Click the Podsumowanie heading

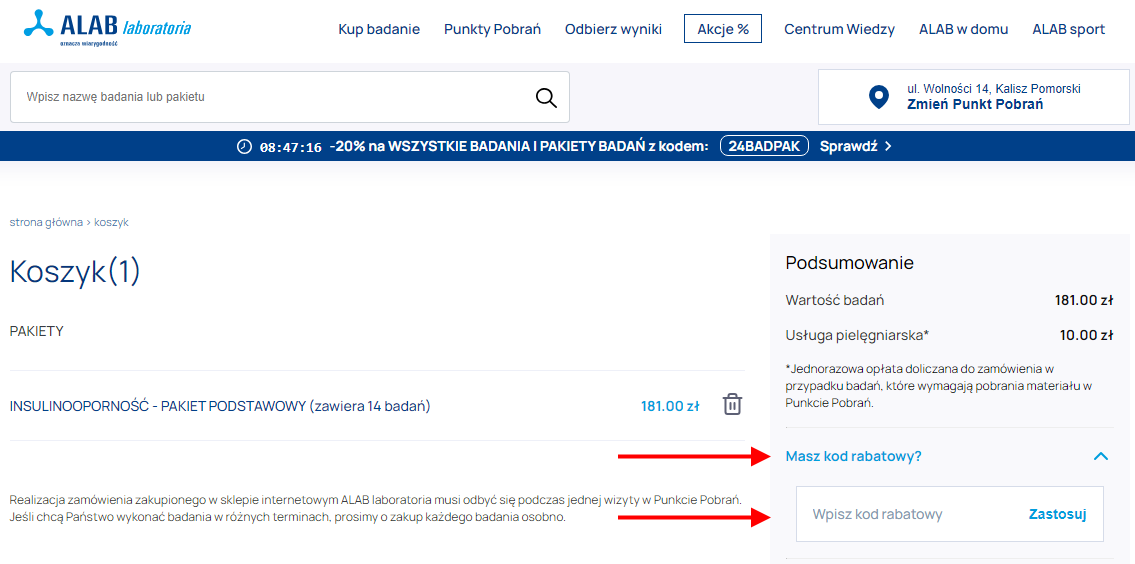(850, 263)
